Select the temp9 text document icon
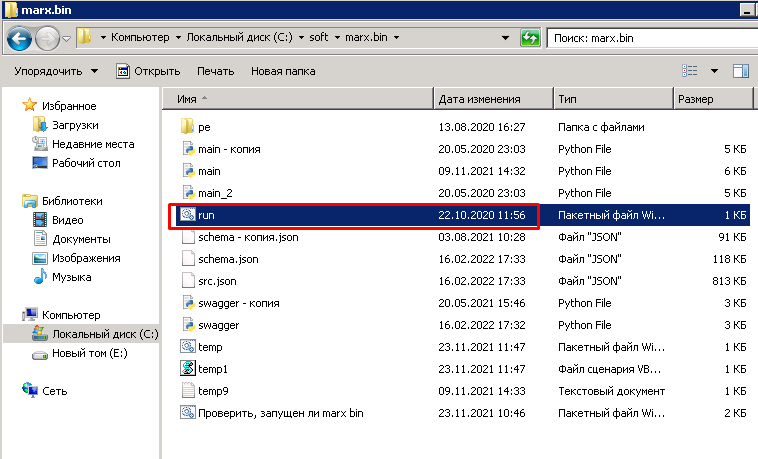The width and height of the screenshot is (758, 459). click(x=188, y=391)
